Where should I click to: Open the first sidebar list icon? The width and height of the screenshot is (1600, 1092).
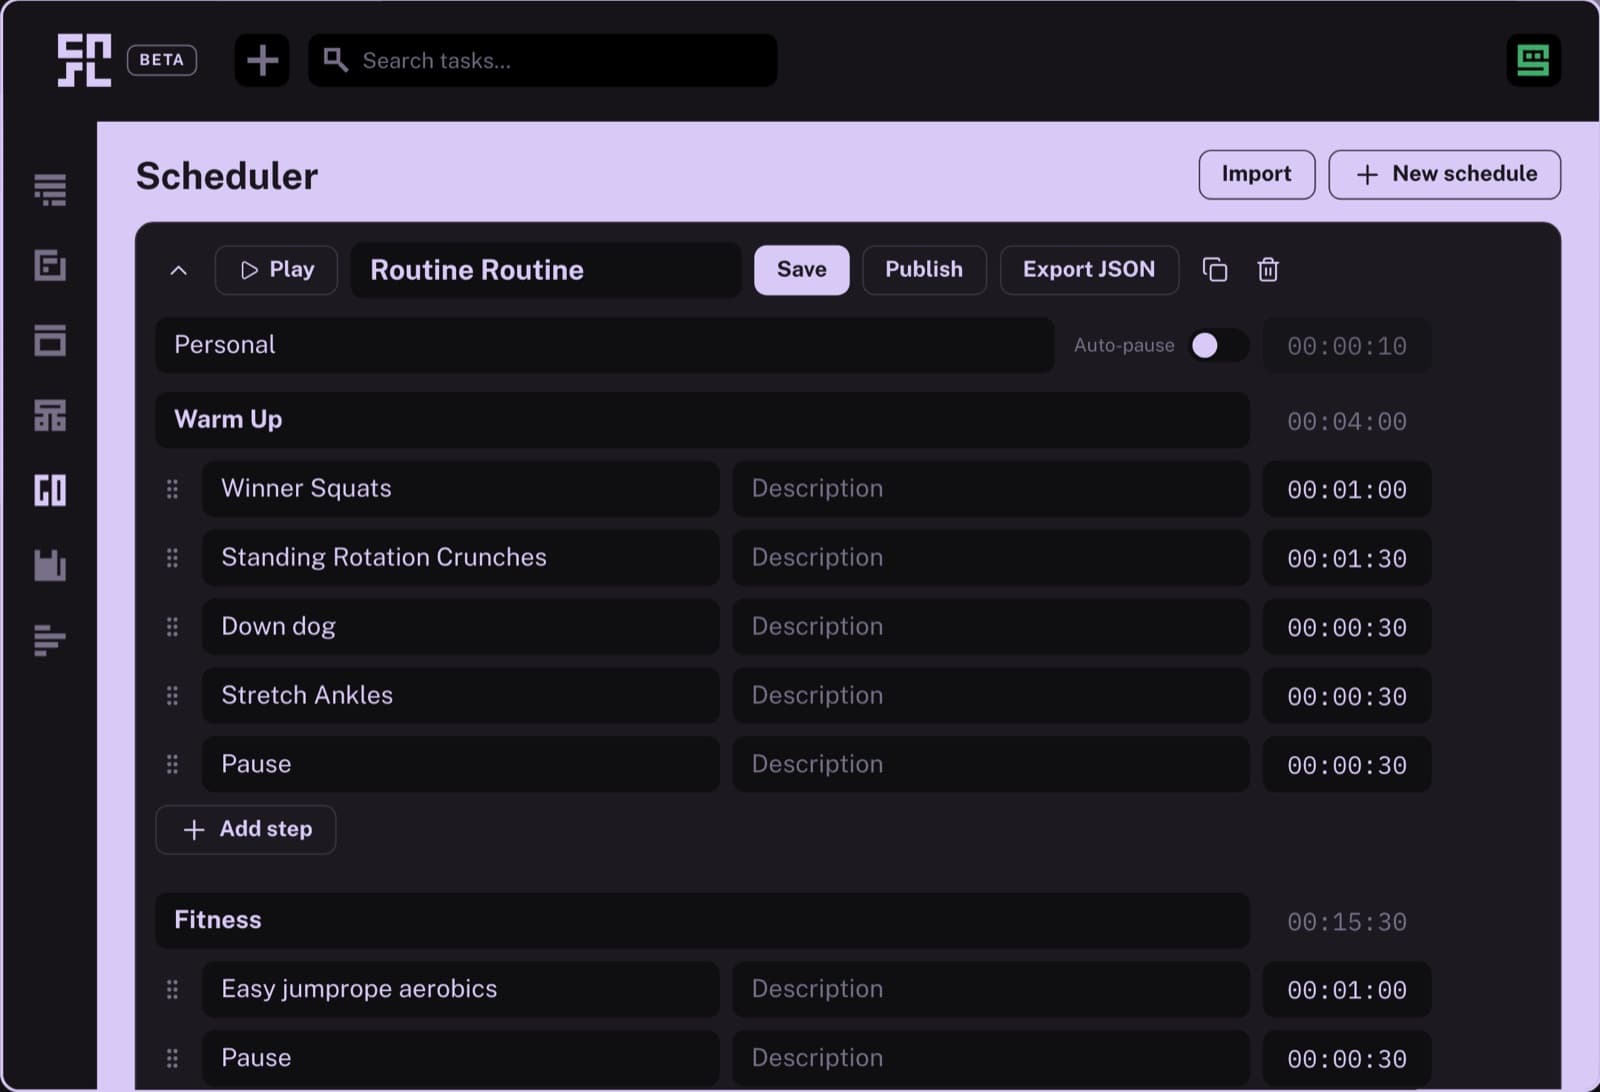[50, 189]
